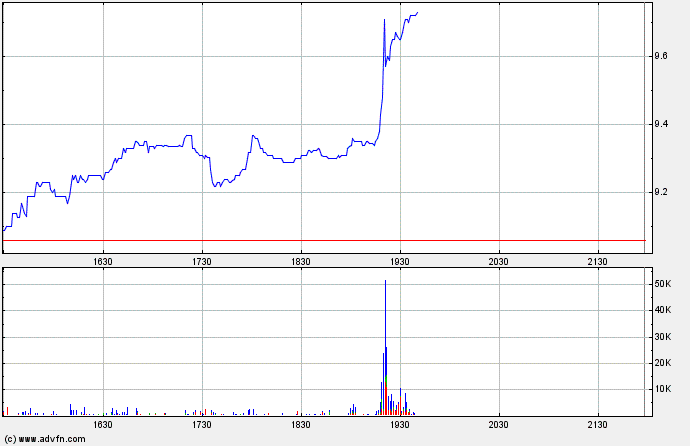Click the 9.6 price axis label

(x=661, y=56)
